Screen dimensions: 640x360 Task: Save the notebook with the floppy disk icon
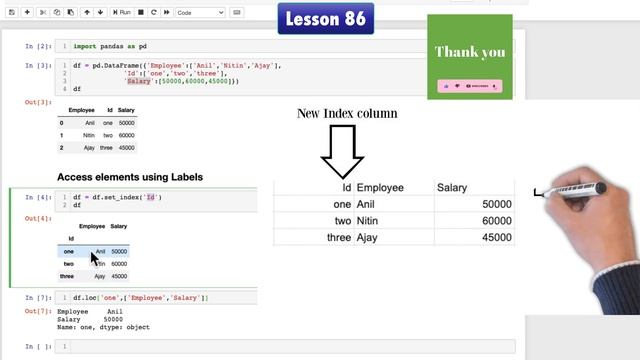(12, 13)
